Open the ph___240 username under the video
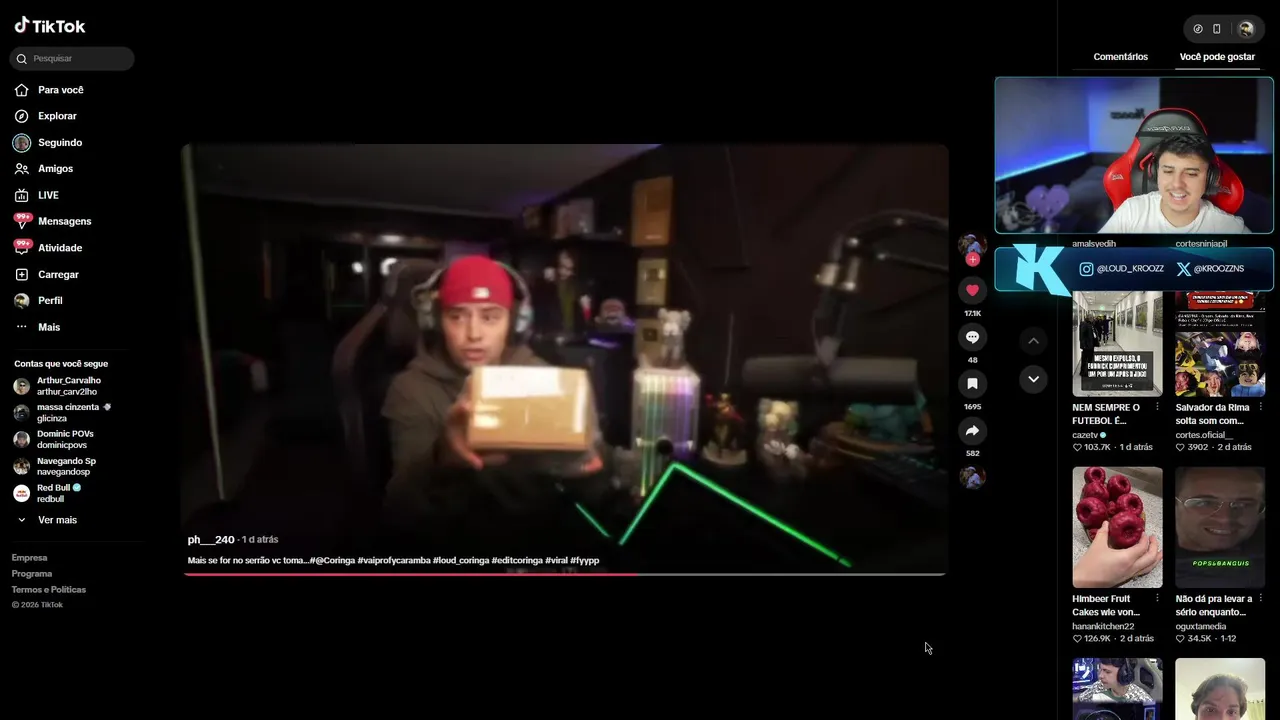 coord(211,540)
